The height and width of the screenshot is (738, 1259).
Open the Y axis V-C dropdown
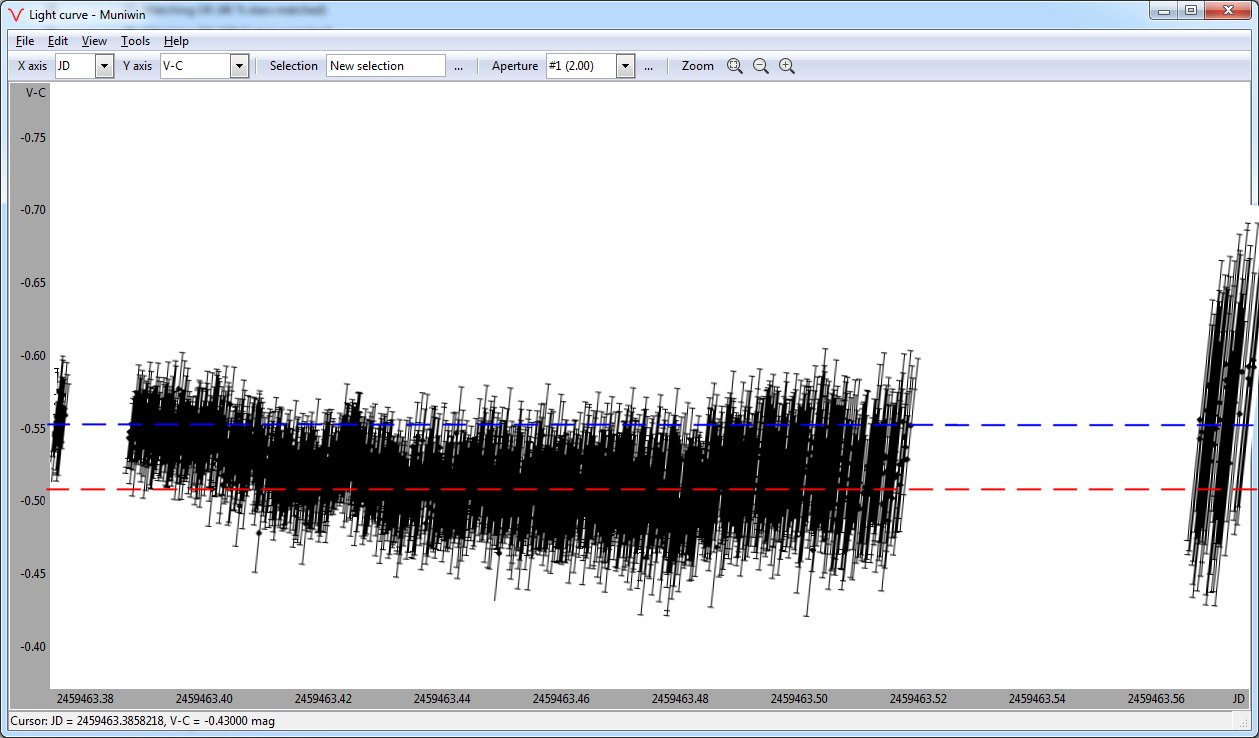click(x=239, y=66)
